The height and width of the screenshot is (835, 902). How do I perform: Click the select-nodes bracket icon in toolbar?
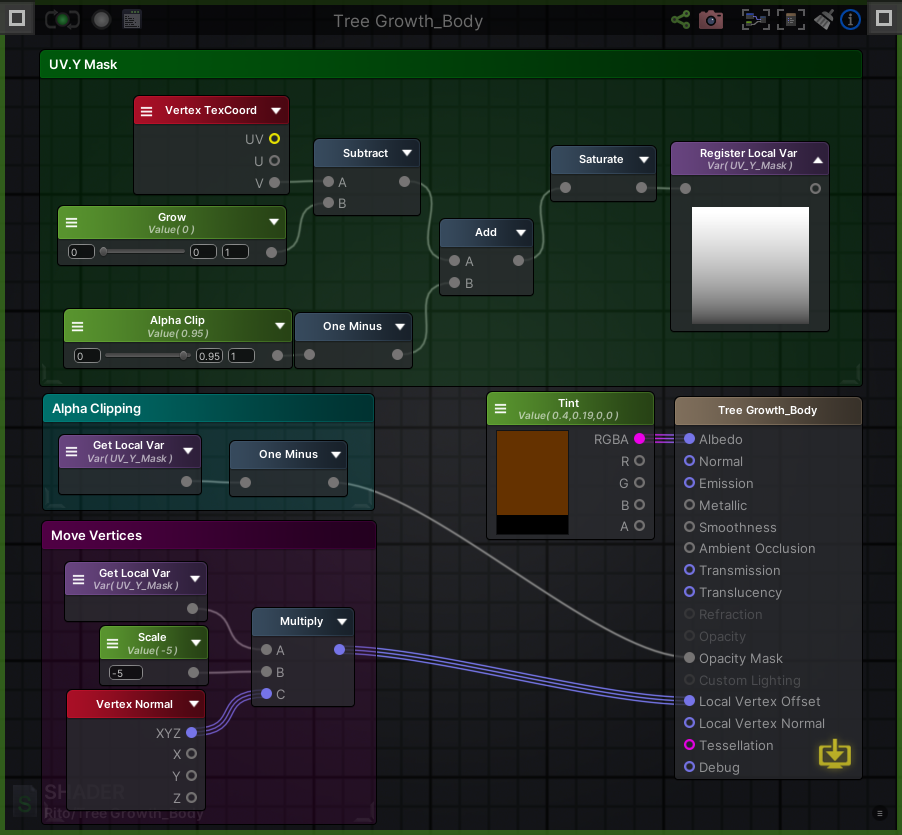(x=790, y=19)
